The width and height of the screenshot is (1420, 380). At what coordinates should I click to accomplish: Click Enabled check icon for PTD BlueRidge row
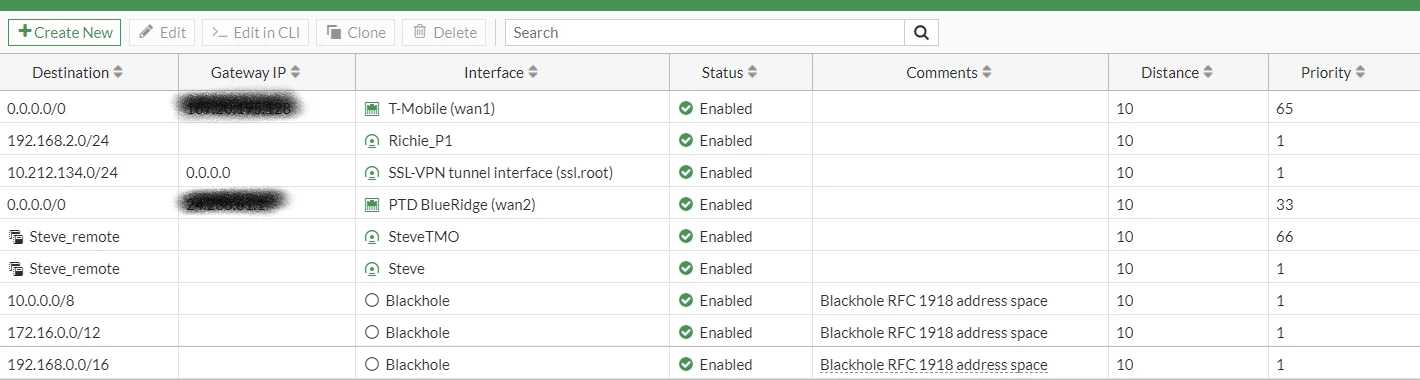click(686, 204)
